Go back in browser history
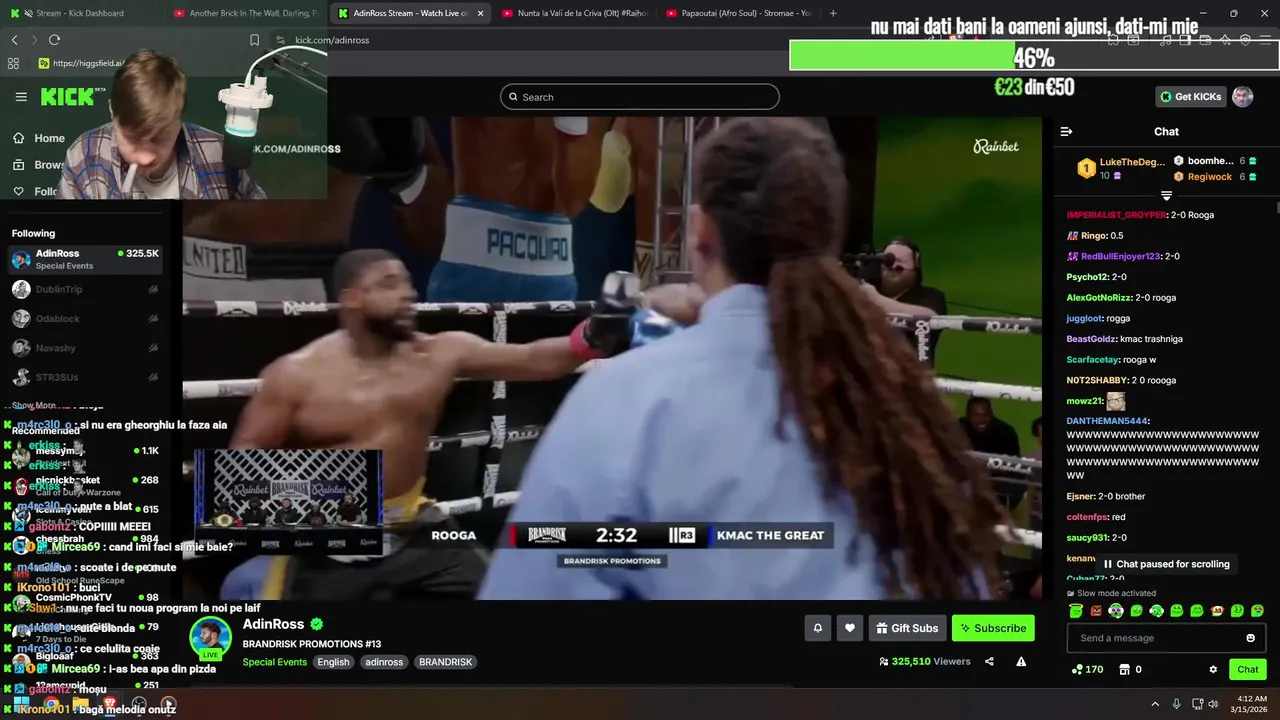Screen dimensions: 1280x720 coord(14,40)
